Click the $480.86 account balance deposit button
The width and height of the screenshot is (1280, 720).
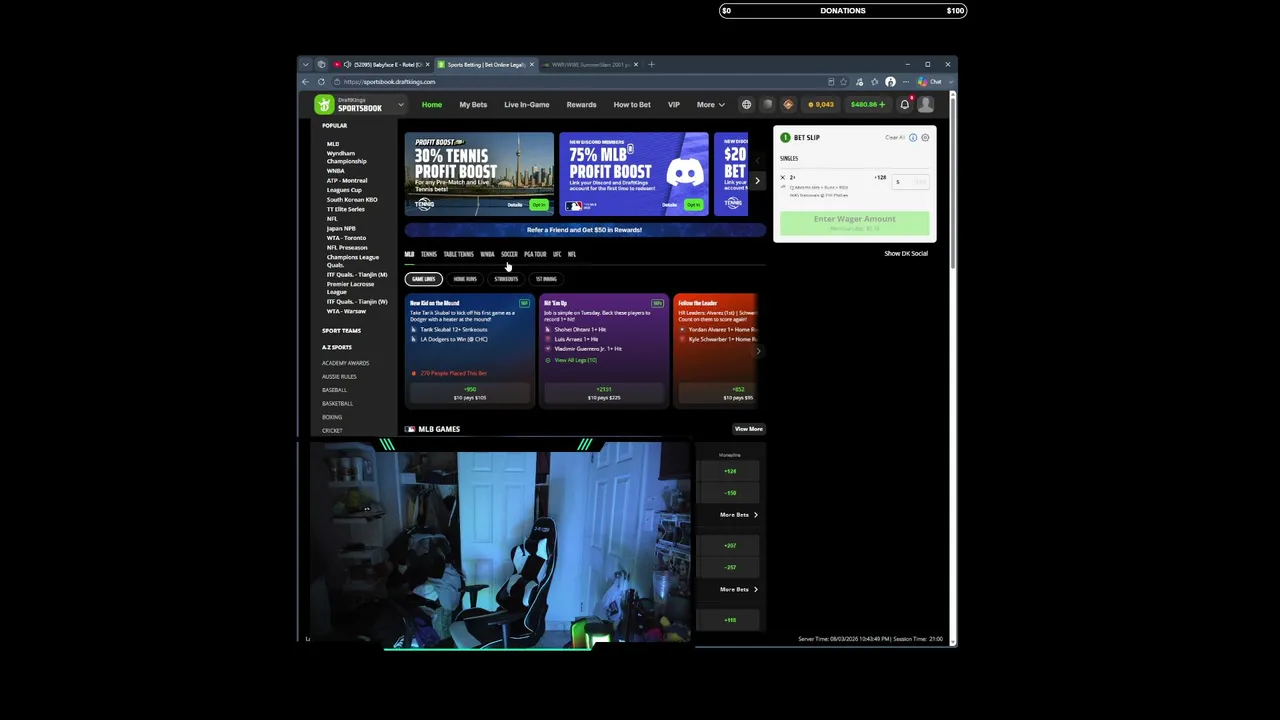pyautogui.click(x=868, y=104)
